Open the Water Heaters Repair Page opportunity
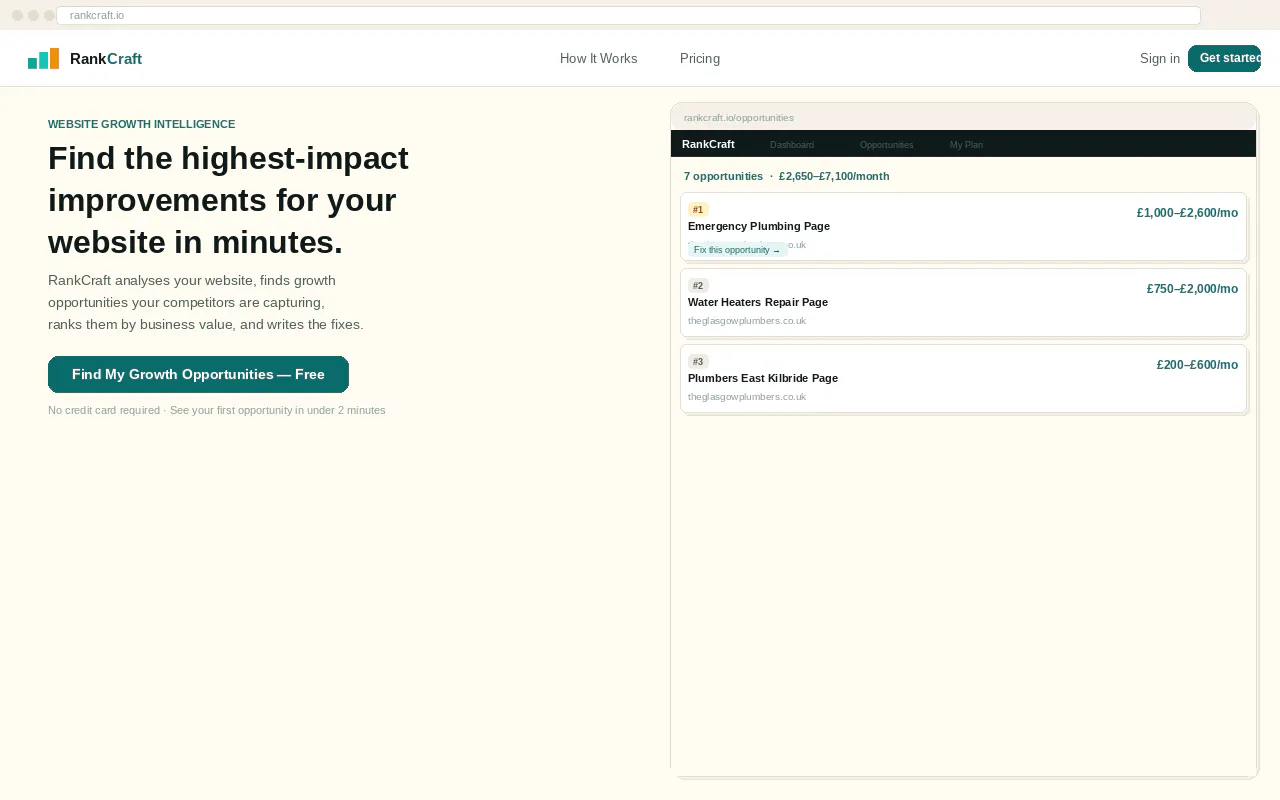The width and height of the screenshot is (1280, 800). tap(758, 302)
